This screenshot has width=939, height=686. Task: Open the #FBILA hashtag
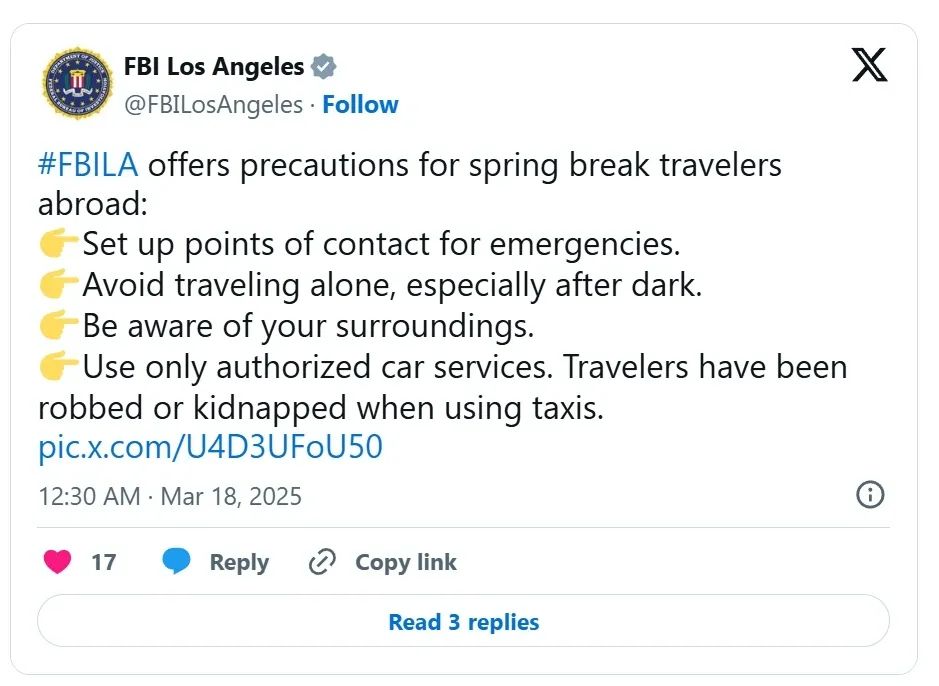coord(88,165)
